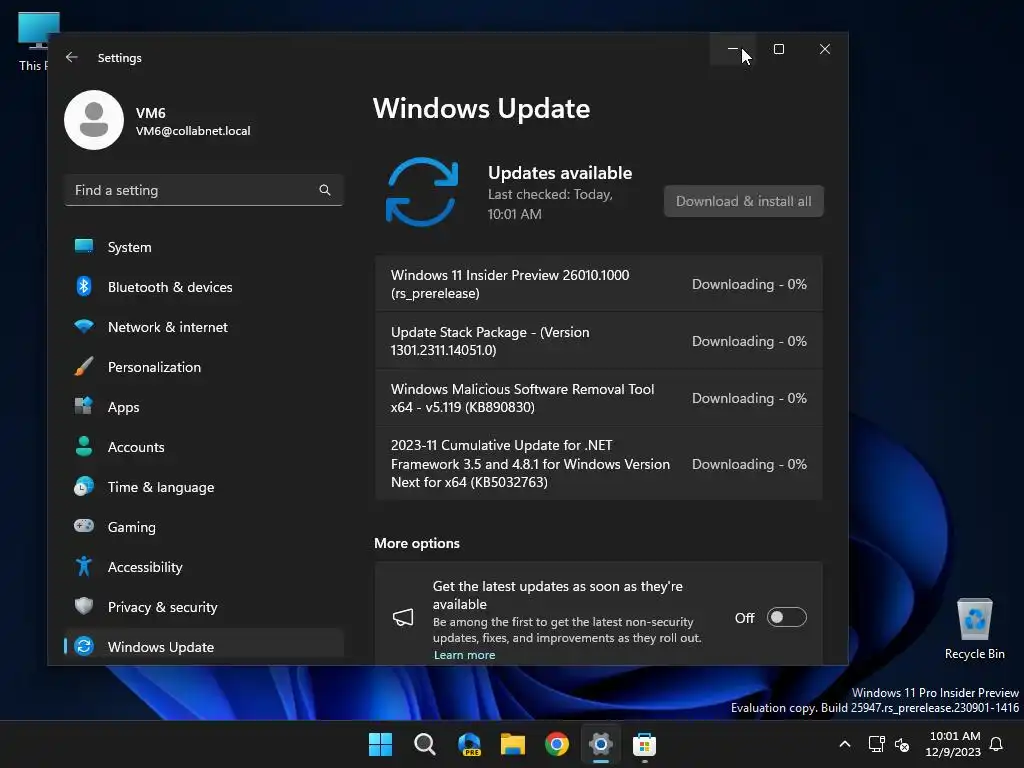
Task: Click the Gaming controller icon
Action: 84,526
